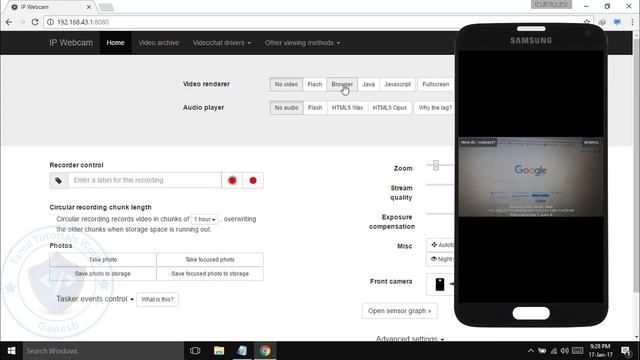
Task: Select Java video renderer
Action: pos(369,84)
